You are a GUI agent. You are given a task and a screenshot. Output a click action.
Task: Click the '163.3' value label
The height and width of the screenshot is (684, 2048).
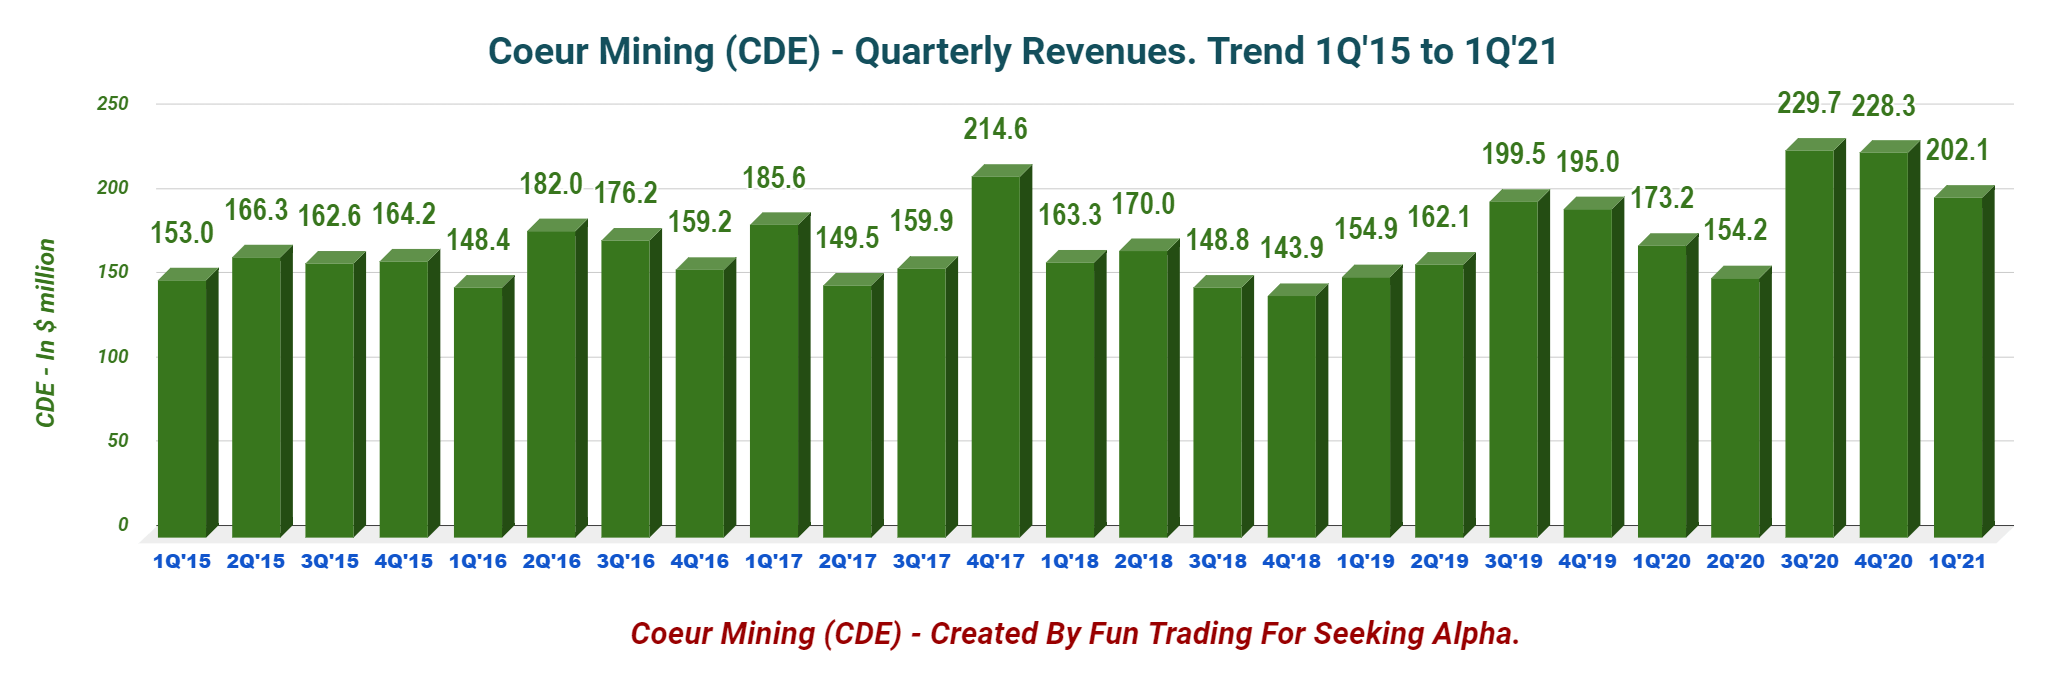pos(1070,215)
